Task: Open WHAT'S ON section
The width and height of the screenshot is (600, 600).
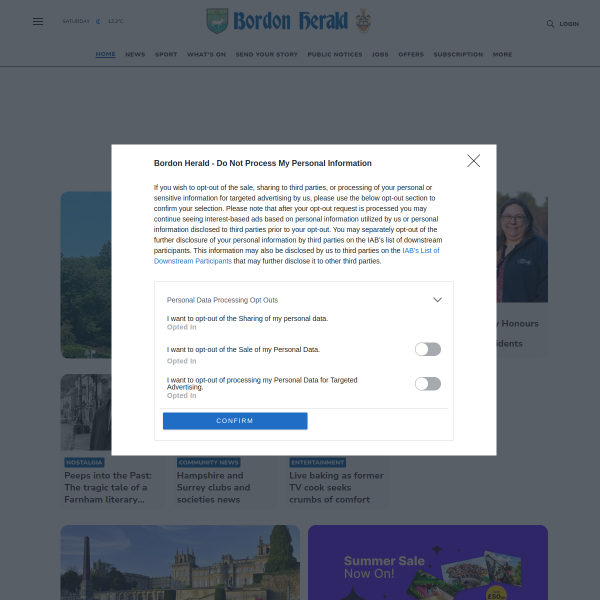Action: point(206,54)
